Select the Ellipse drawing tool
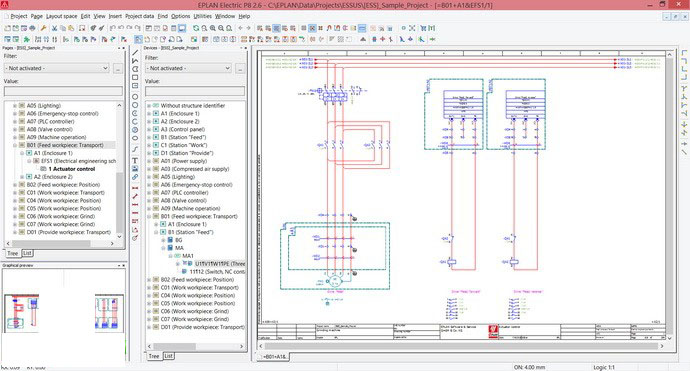 pos(135,138)
